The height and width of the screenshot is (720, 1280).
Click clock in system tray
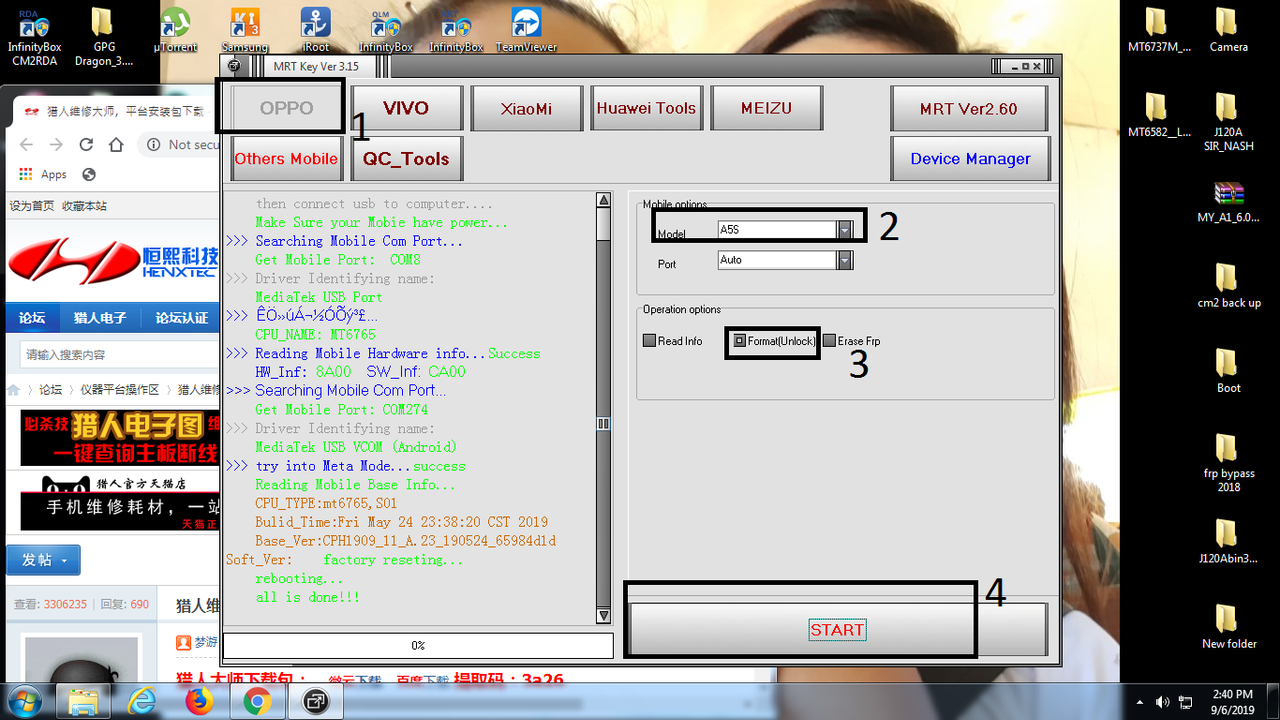pos(1230,701)
